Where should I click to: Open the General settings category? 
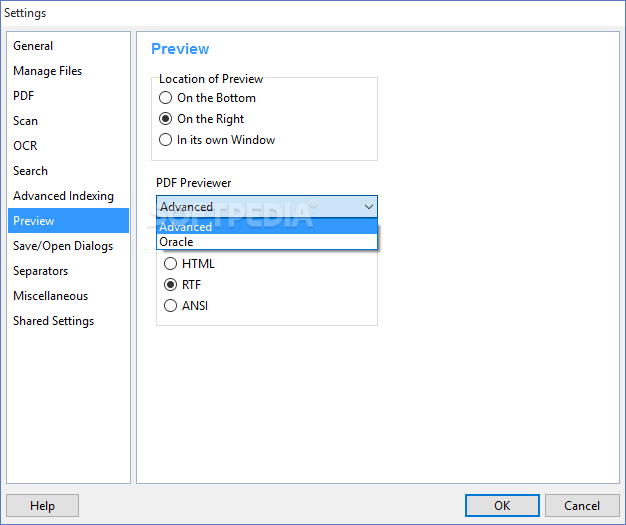tap(33, 46)
